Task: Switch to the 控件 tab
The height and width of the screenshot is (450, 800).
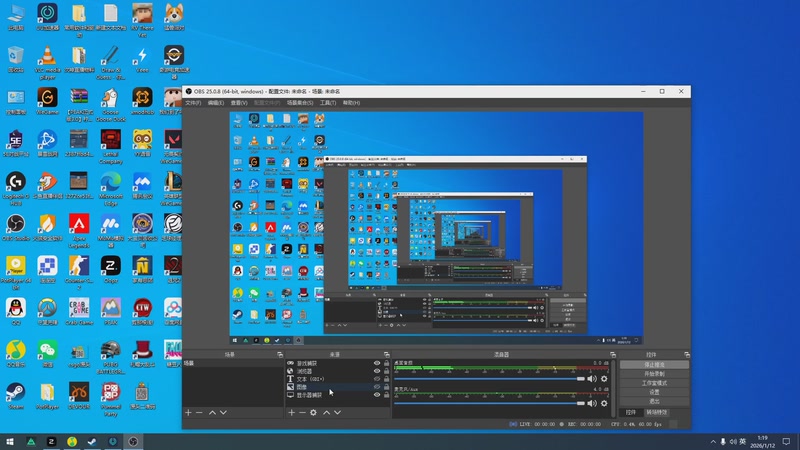Action: point(631,412)
